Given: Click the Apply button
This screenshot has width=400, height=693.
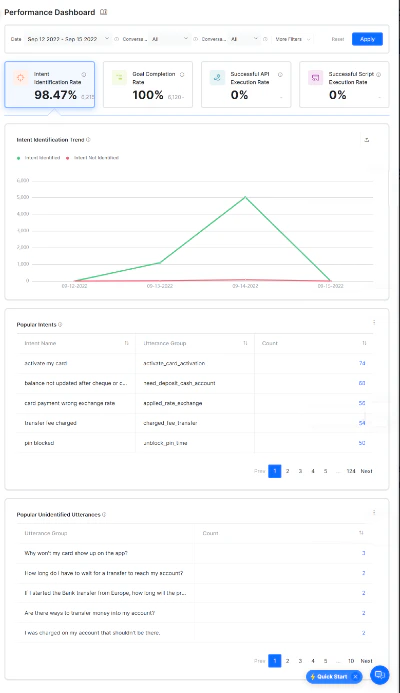Looking at the screenshot, I should pyautogui.click(x=367, y=39).
